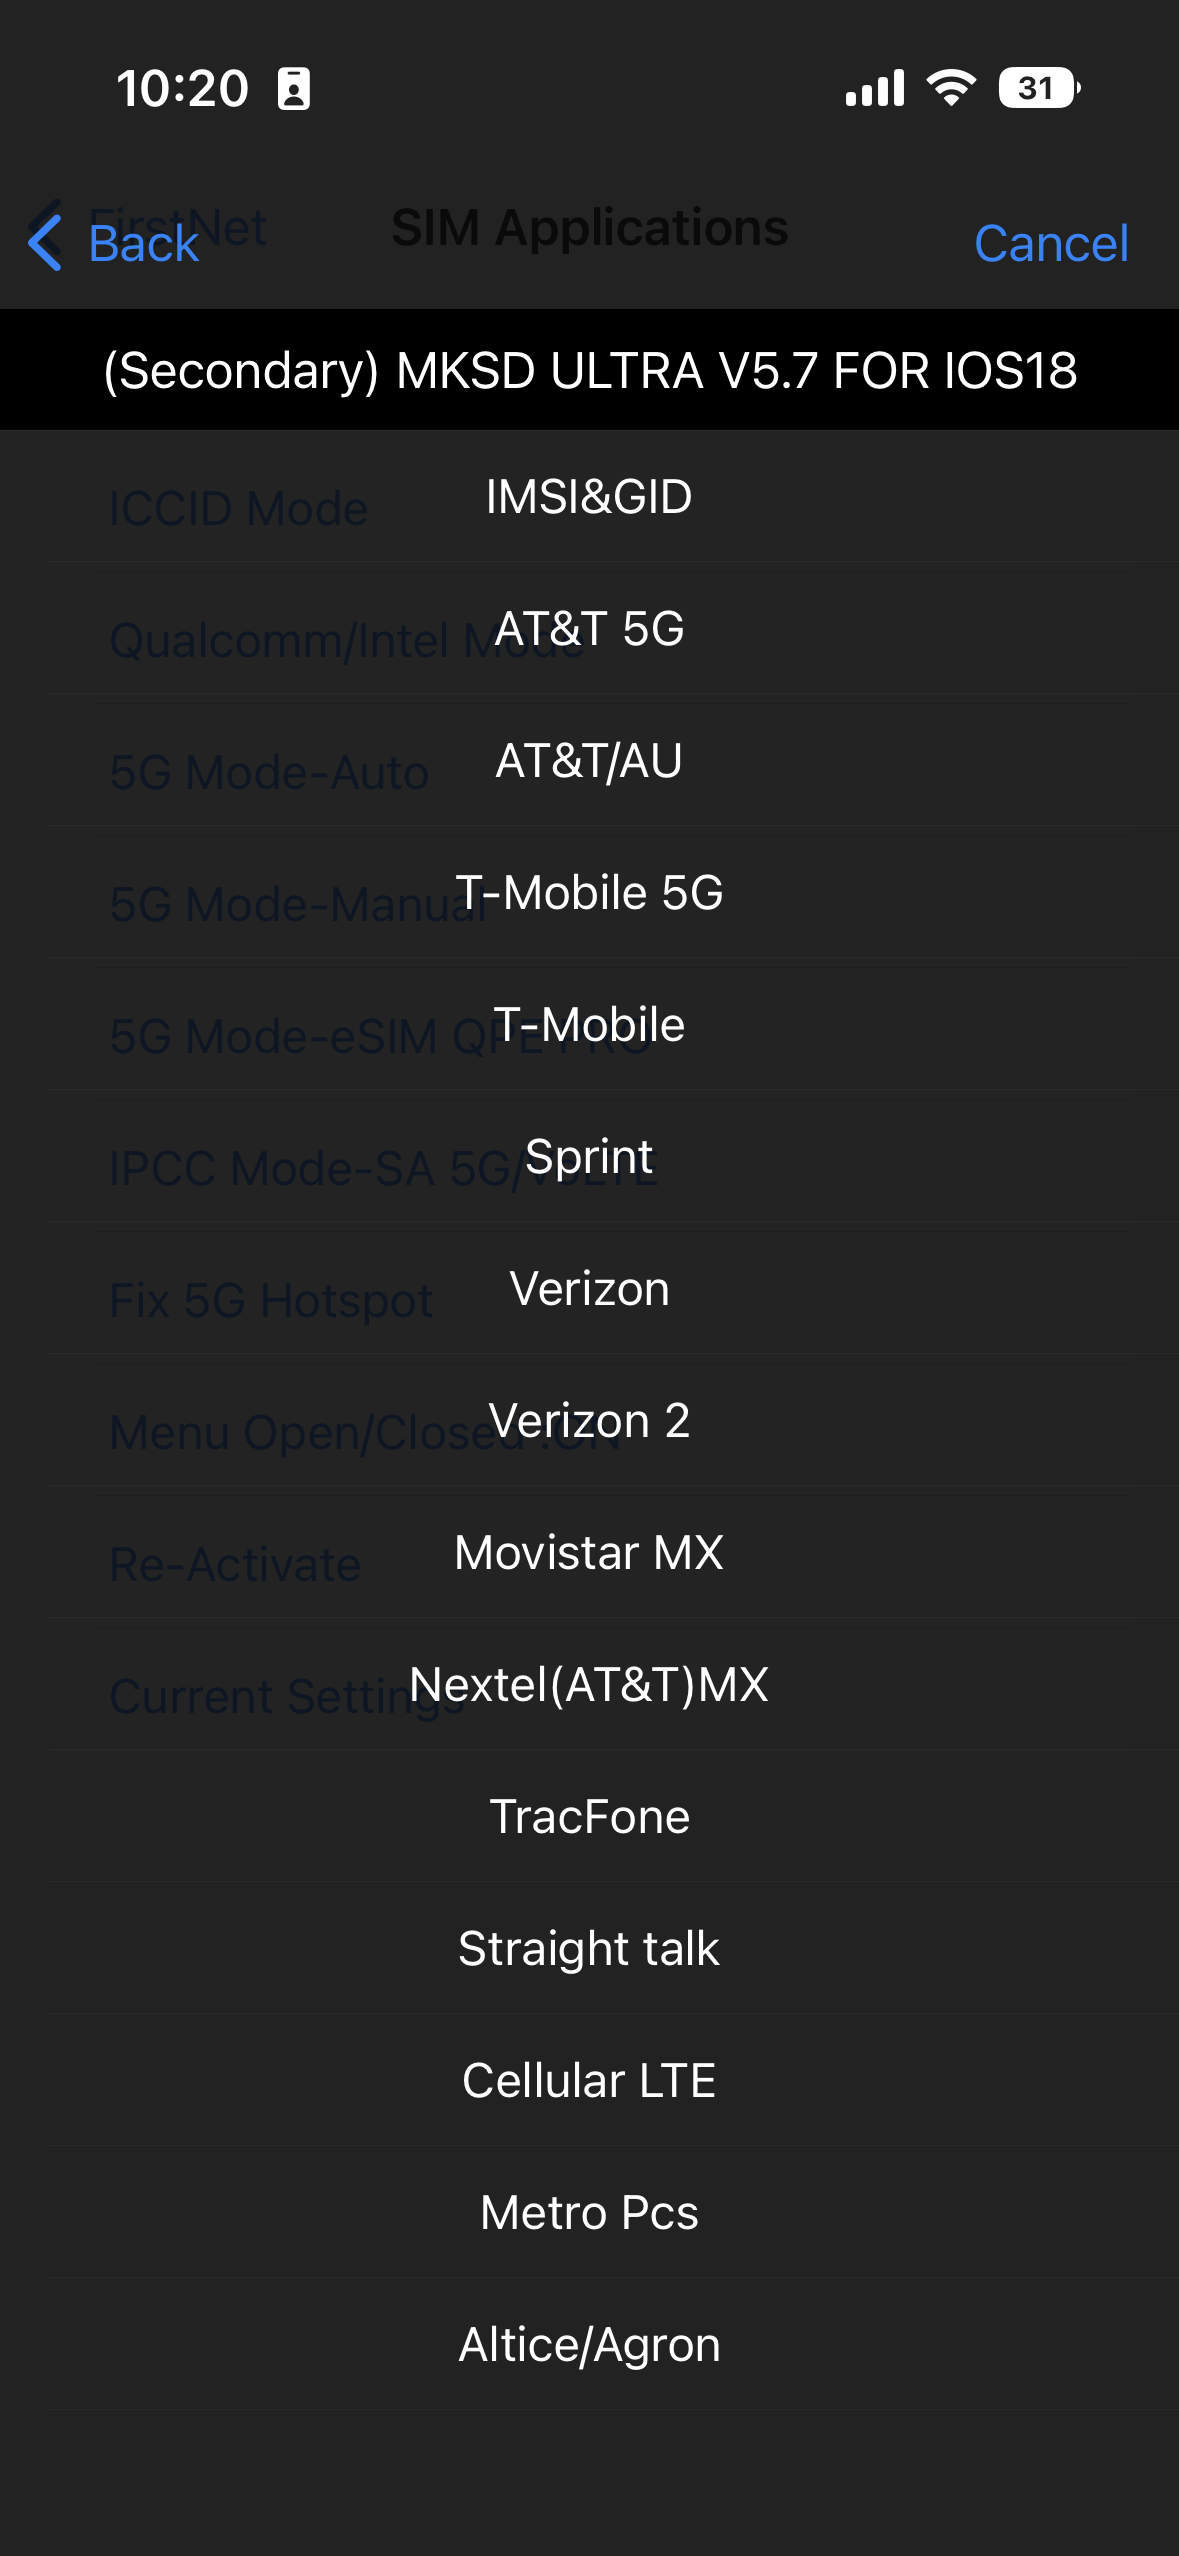The width and height of the screenshot is (1179, 2556).
Task: Select Cellular LTE option
Action: 589,2081
